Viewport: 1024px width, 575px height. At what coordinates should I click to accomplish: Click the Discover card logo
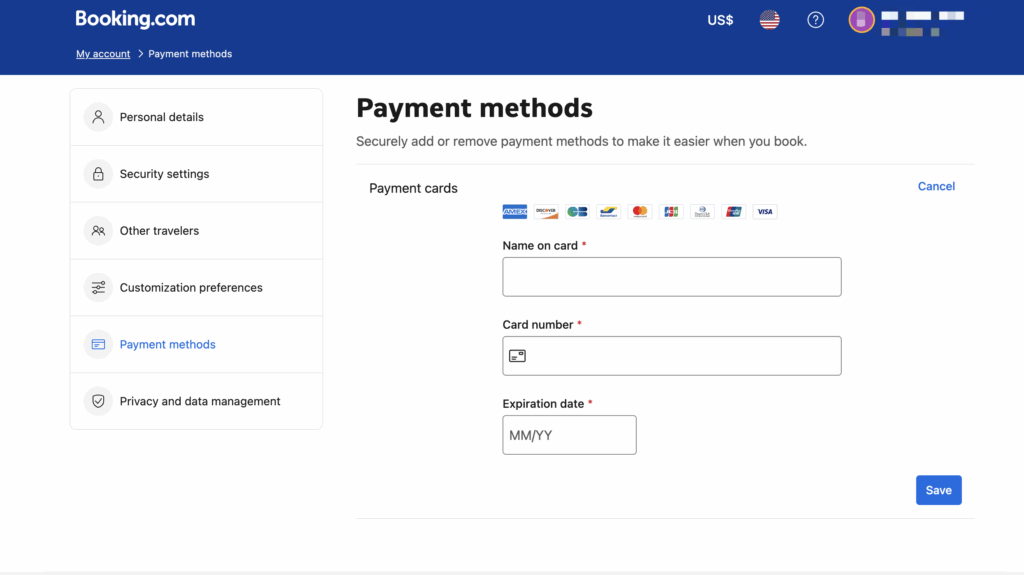click(x=546, y=212)
